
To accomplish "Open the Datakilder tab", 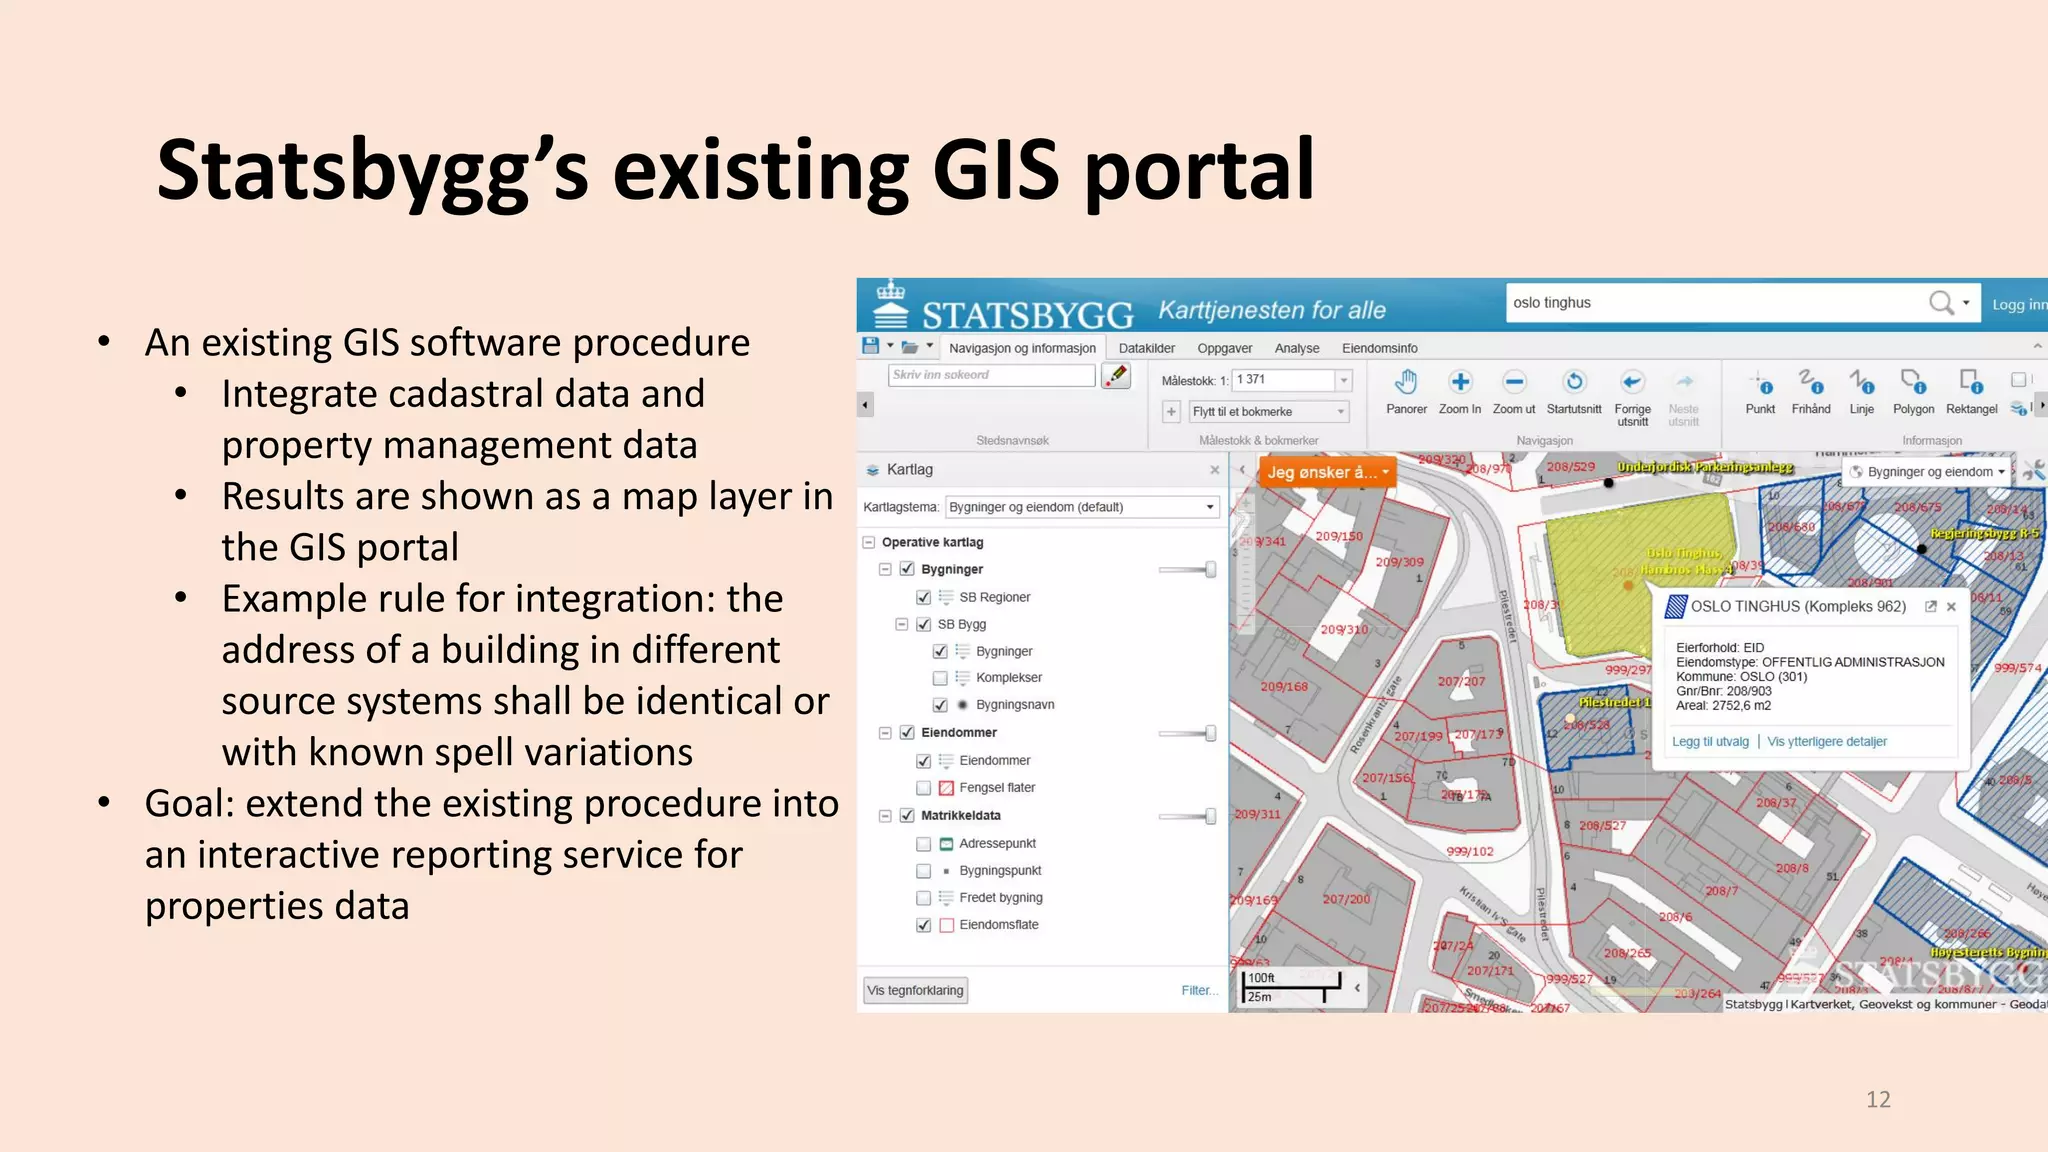I will coord(1147,348).
